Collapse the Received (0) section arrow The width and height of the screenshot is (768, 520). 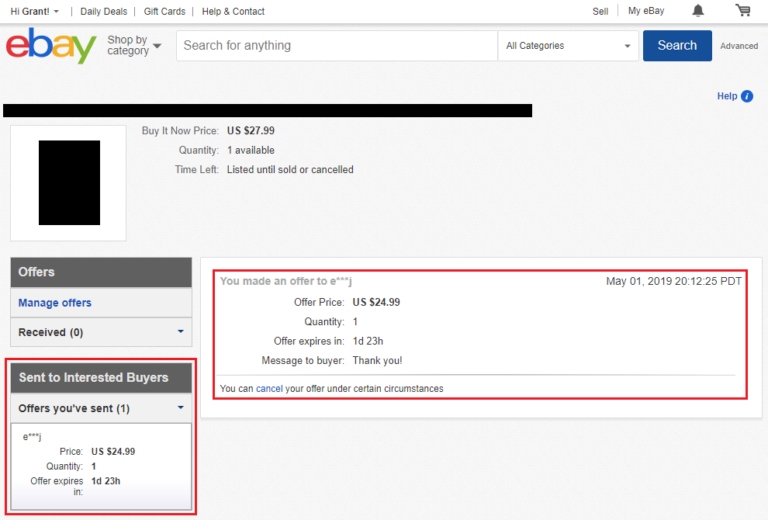tap(181, 331)
